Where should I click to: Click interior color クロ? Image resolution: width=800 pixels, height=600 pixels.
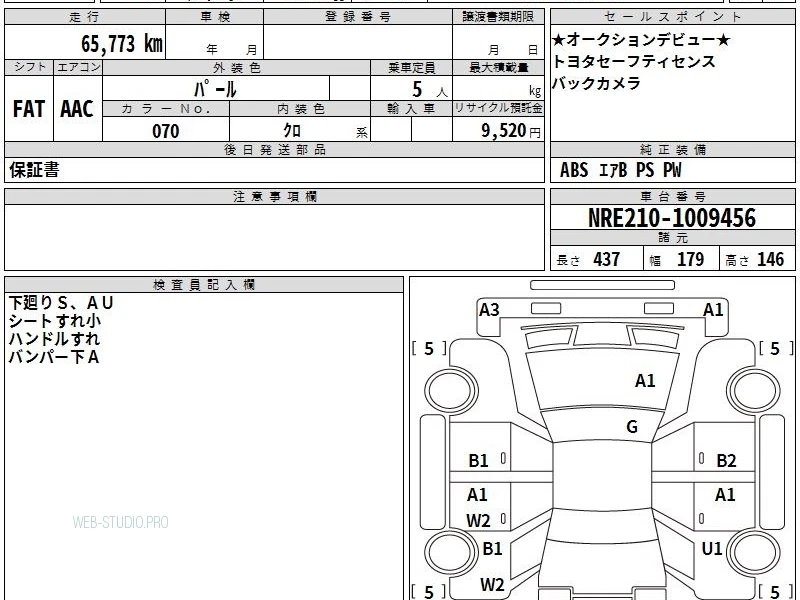click(x=292, y=131)
